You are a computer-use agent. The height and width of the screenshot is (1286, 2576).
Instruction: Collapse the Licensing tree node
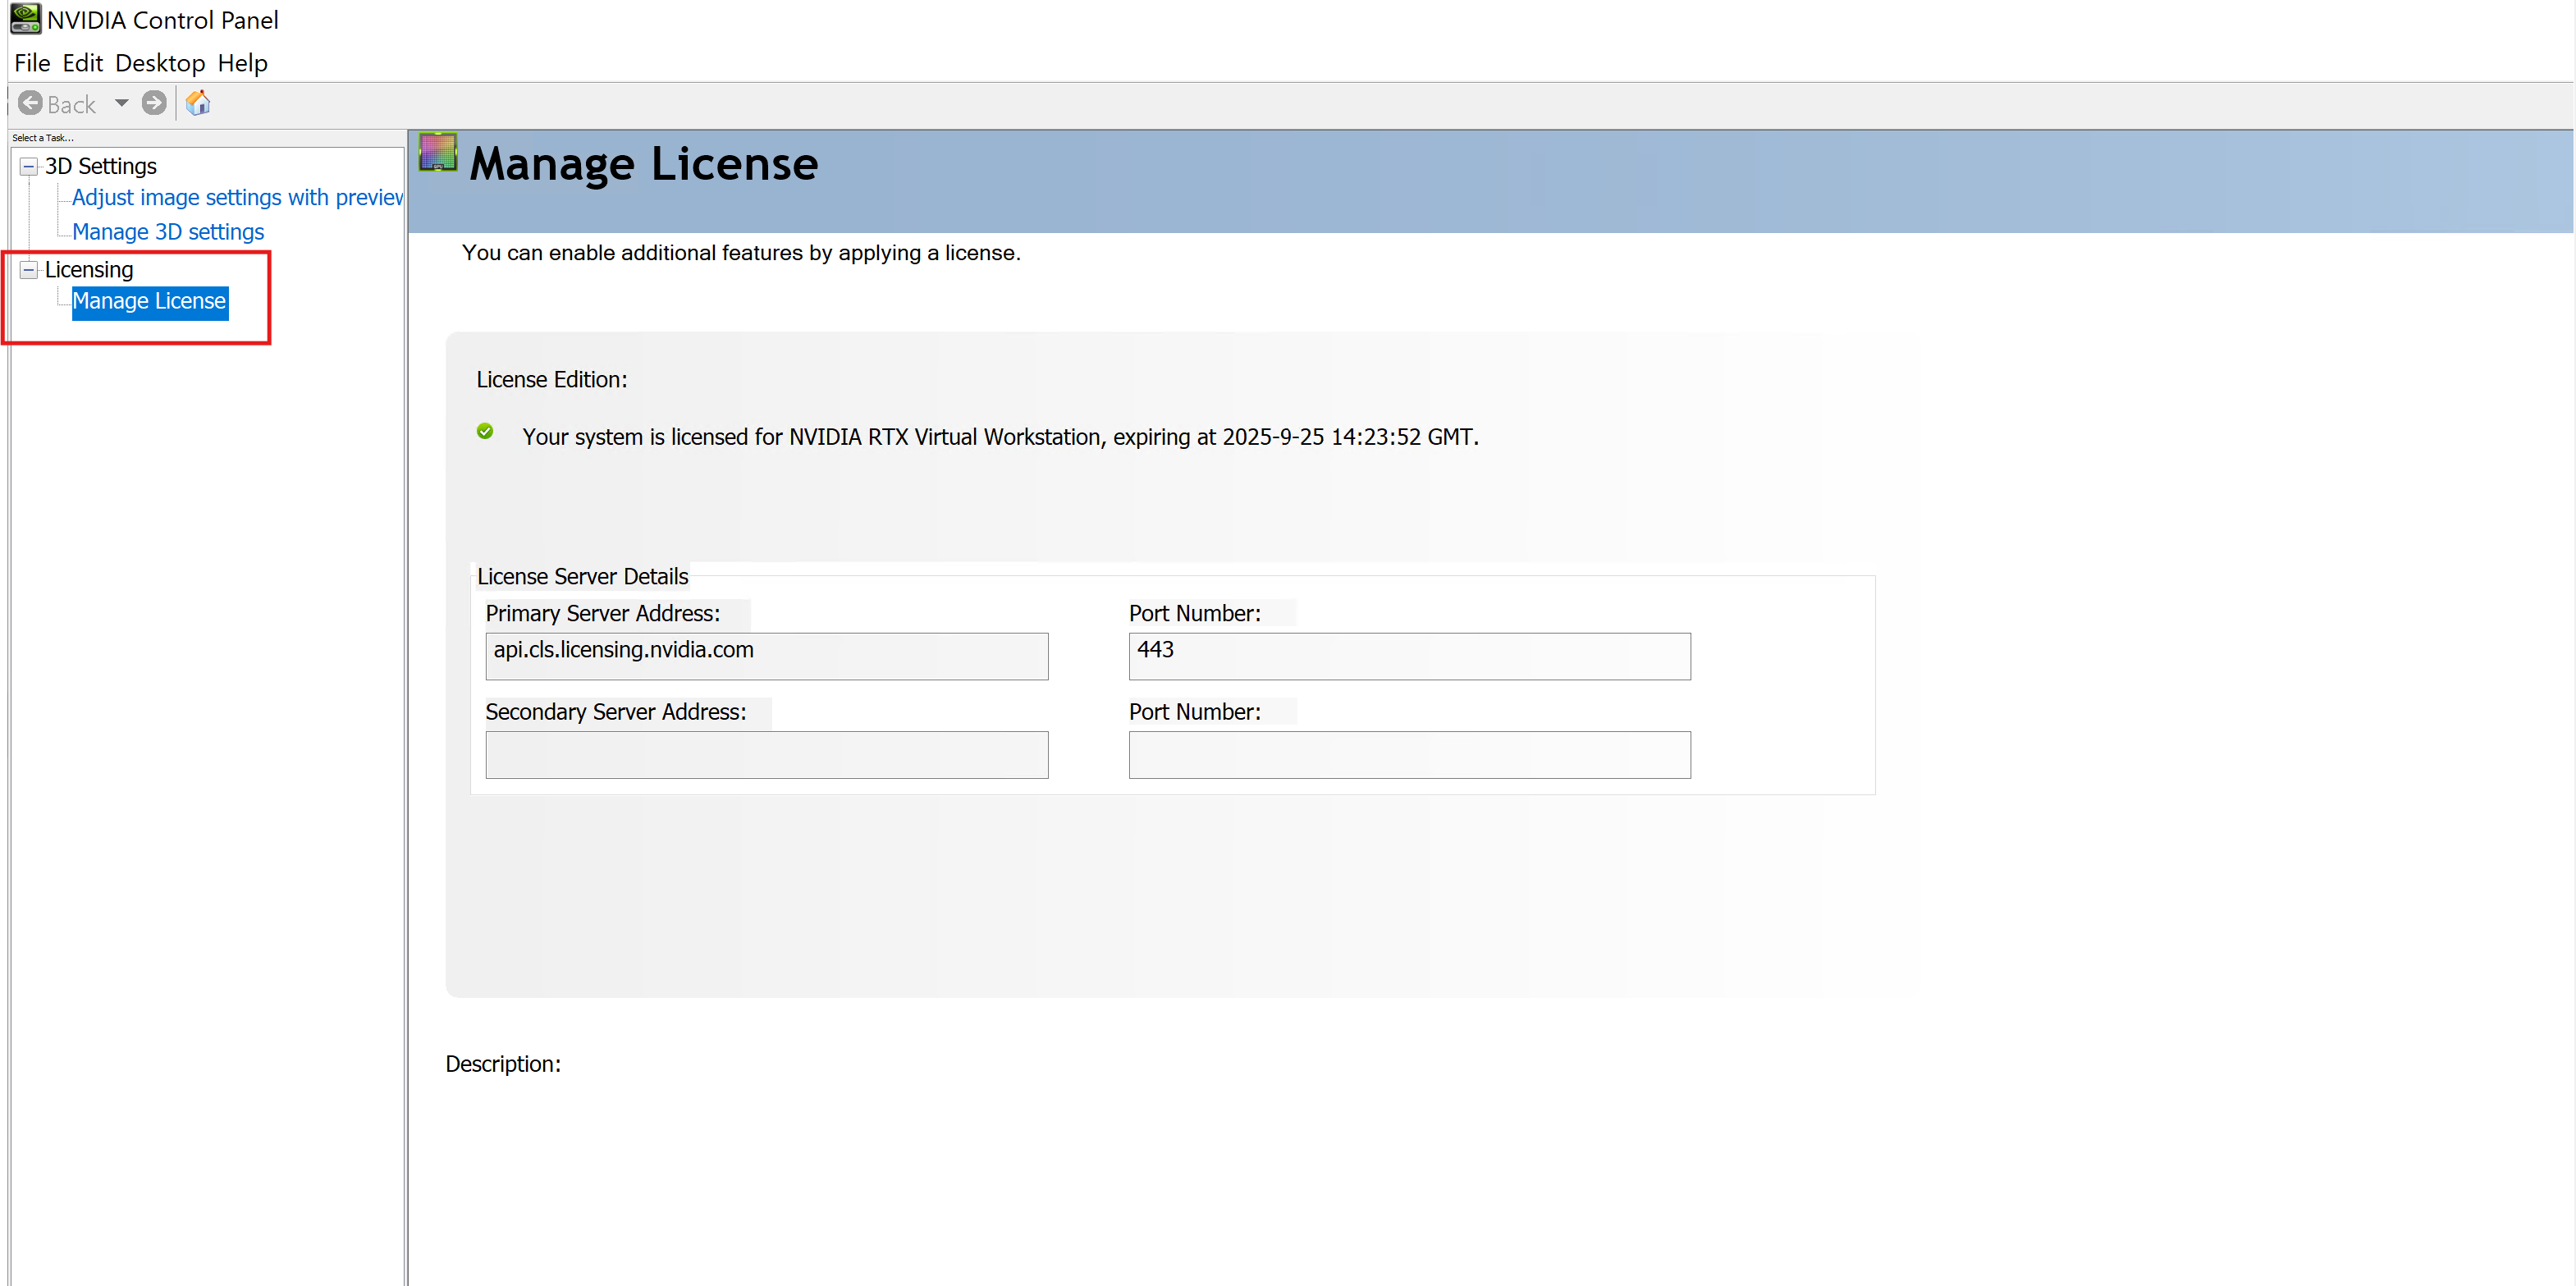point(29,270)
